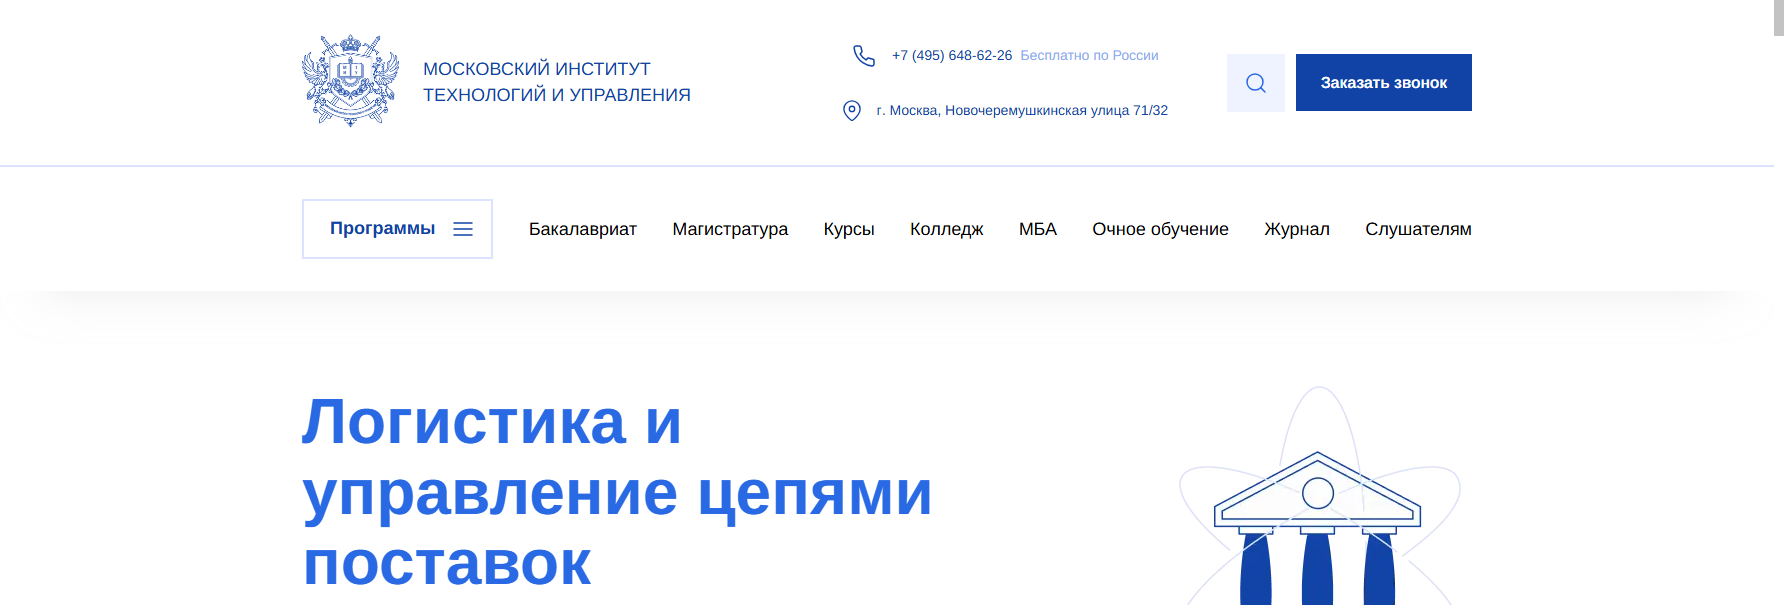Click heading Логистика и управление цепями поставок
Screen dimensions: 1784x605
(617, 493)
